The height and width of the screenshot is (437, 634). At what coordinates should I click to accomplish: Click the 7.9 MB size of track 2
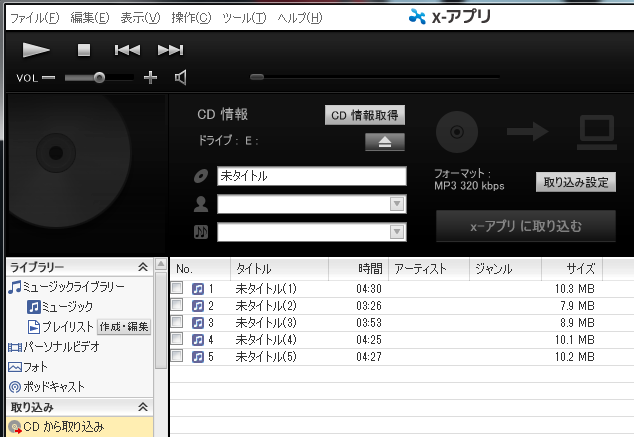tap(577, 306)
